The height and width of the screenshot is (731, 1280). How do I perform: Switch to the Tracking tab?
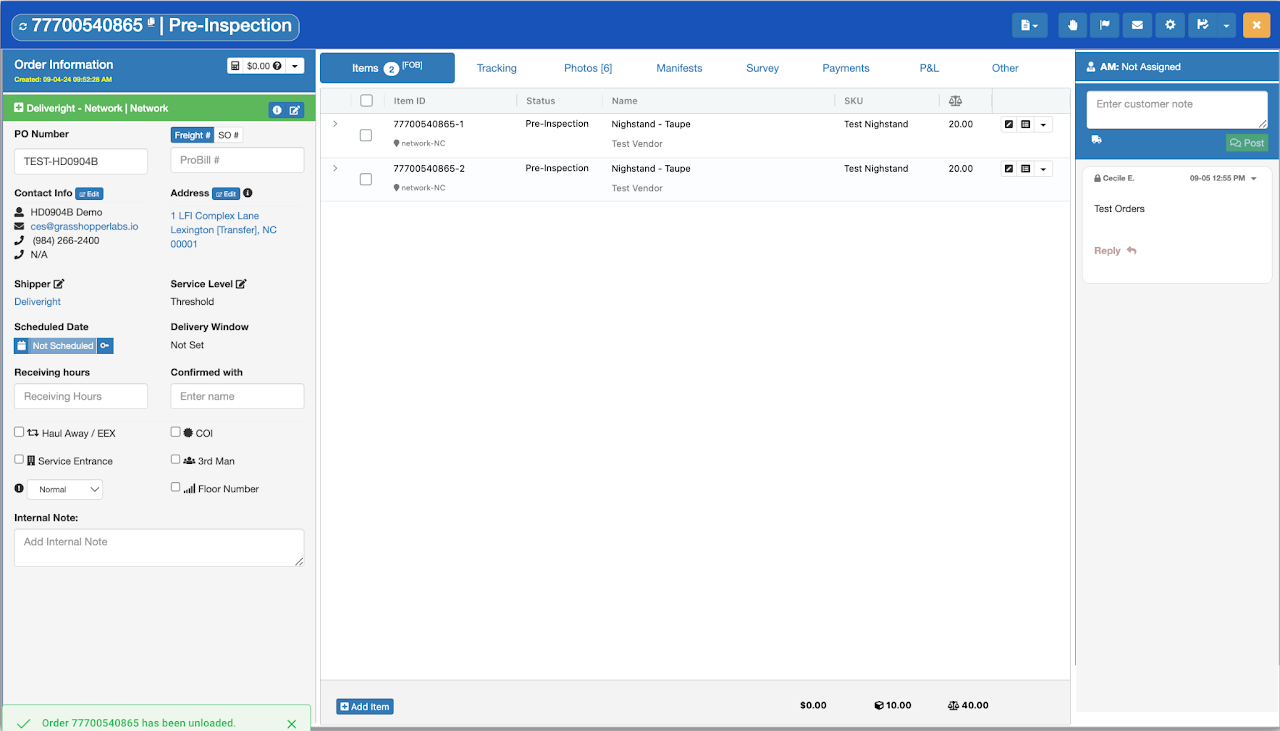(x=497, y=68)
